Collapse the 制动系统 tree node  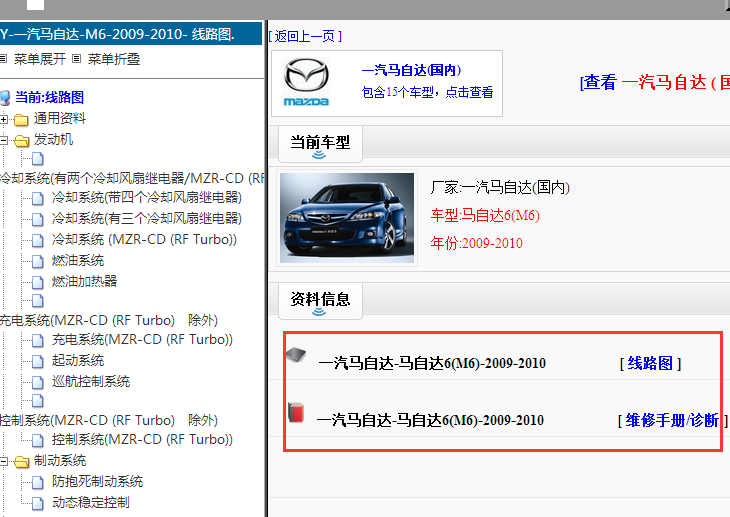[x=4, y=462]
